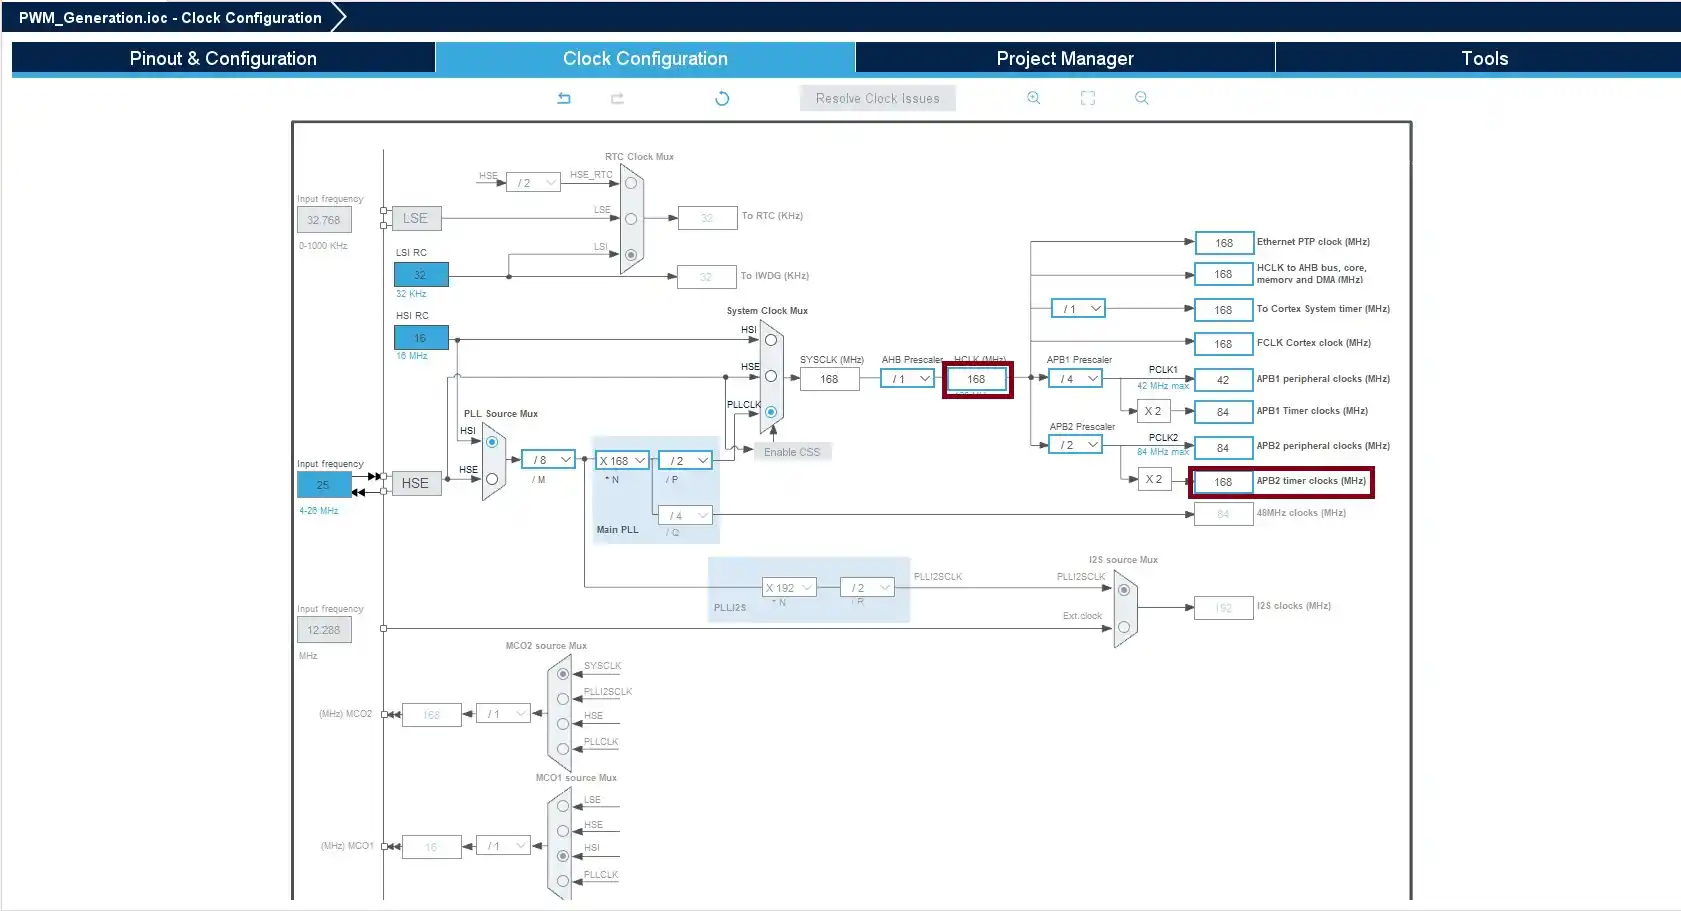1681x911 pixels.
Task: Switch to the Clock Configuration tab
Action: tap(645, 58)
